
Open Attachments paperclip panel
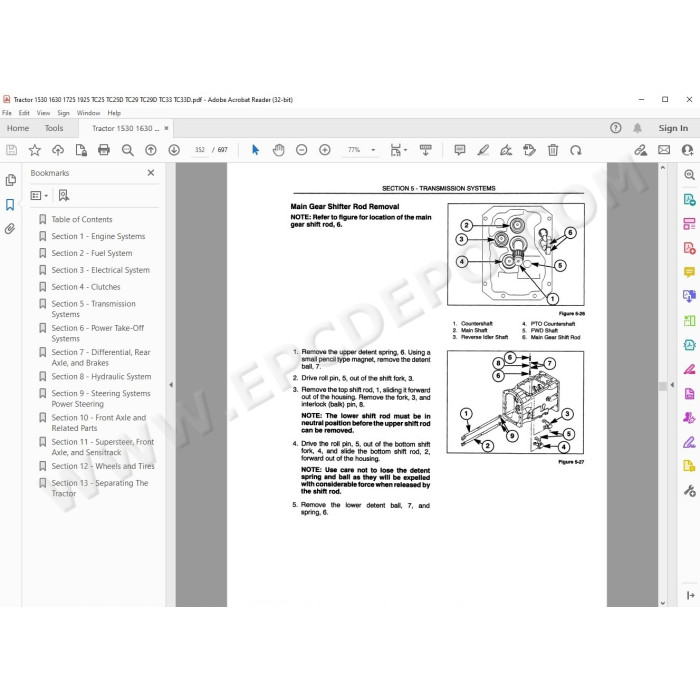(x=10, y=229)
